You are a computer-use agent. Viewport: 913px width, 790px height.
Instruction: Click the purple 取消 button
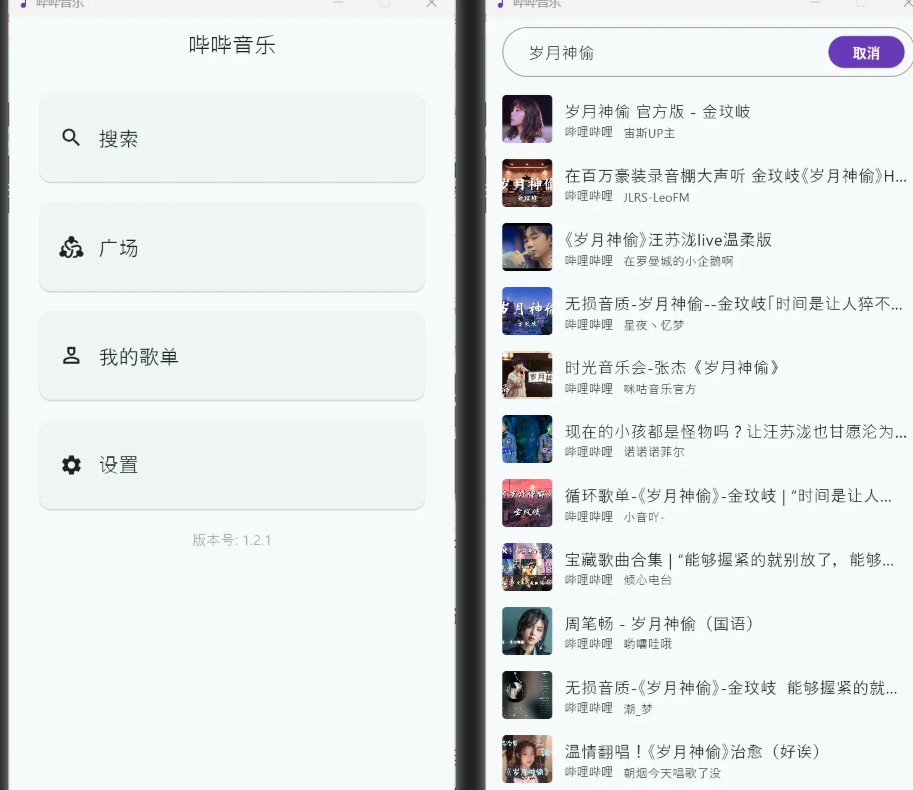click(x=866, y=53)
